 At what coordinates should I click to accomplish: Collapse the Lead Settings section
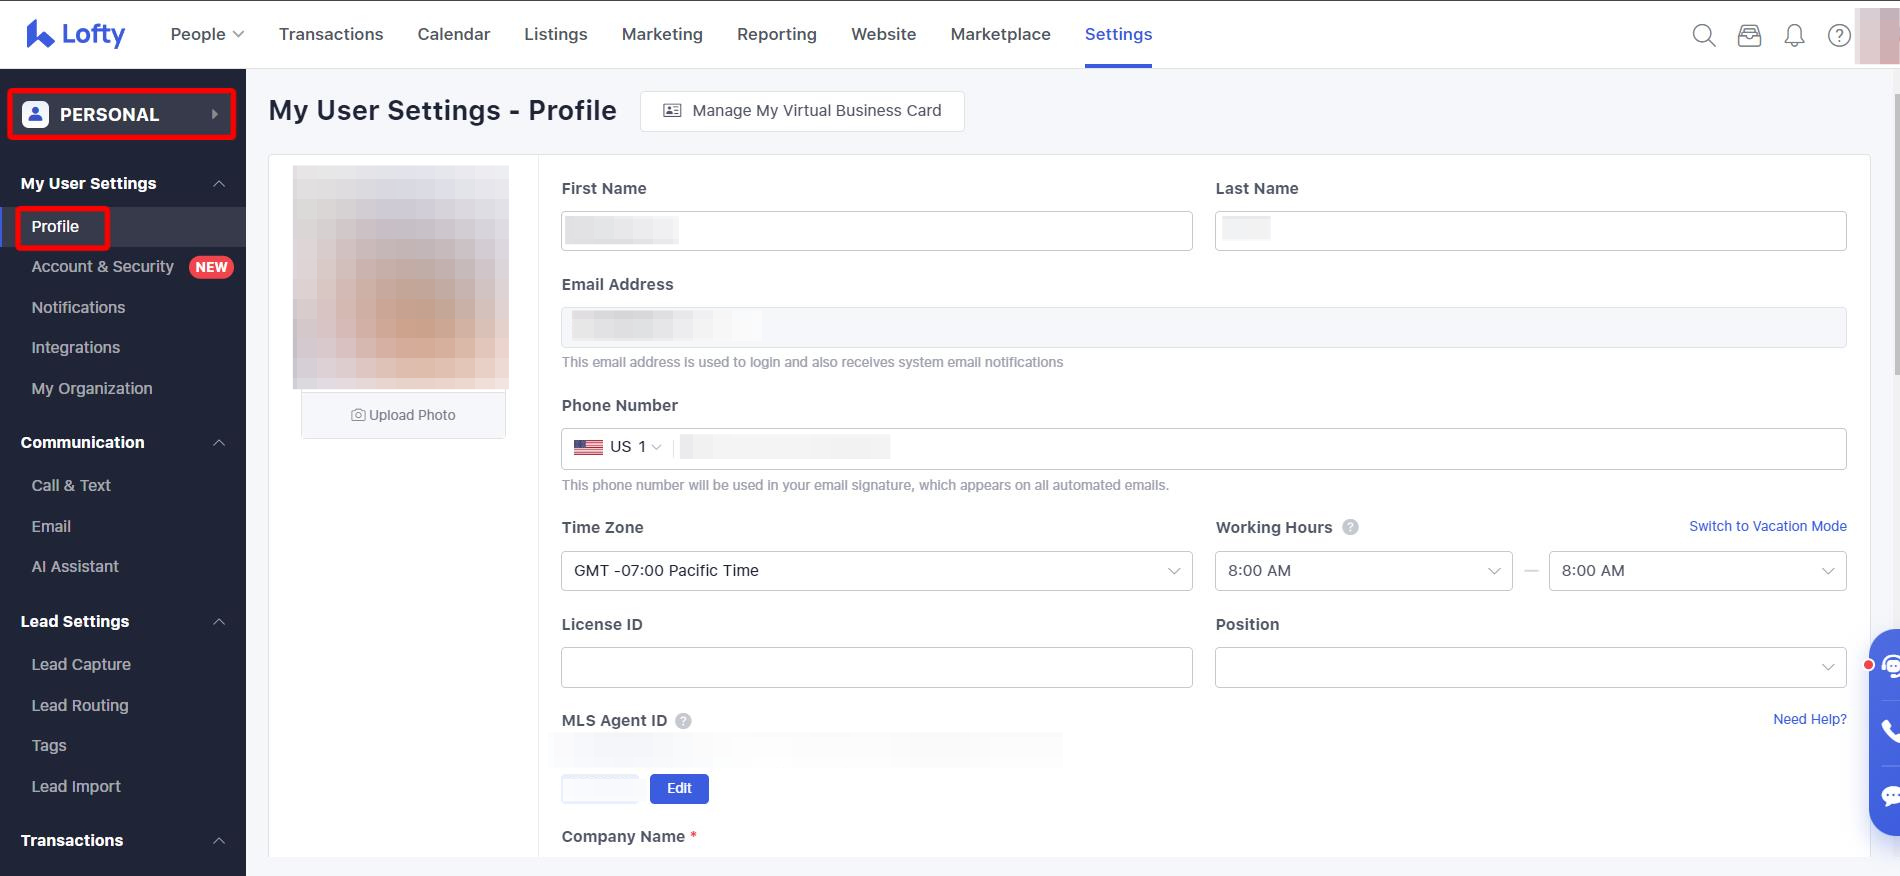(x=219, y=622)
